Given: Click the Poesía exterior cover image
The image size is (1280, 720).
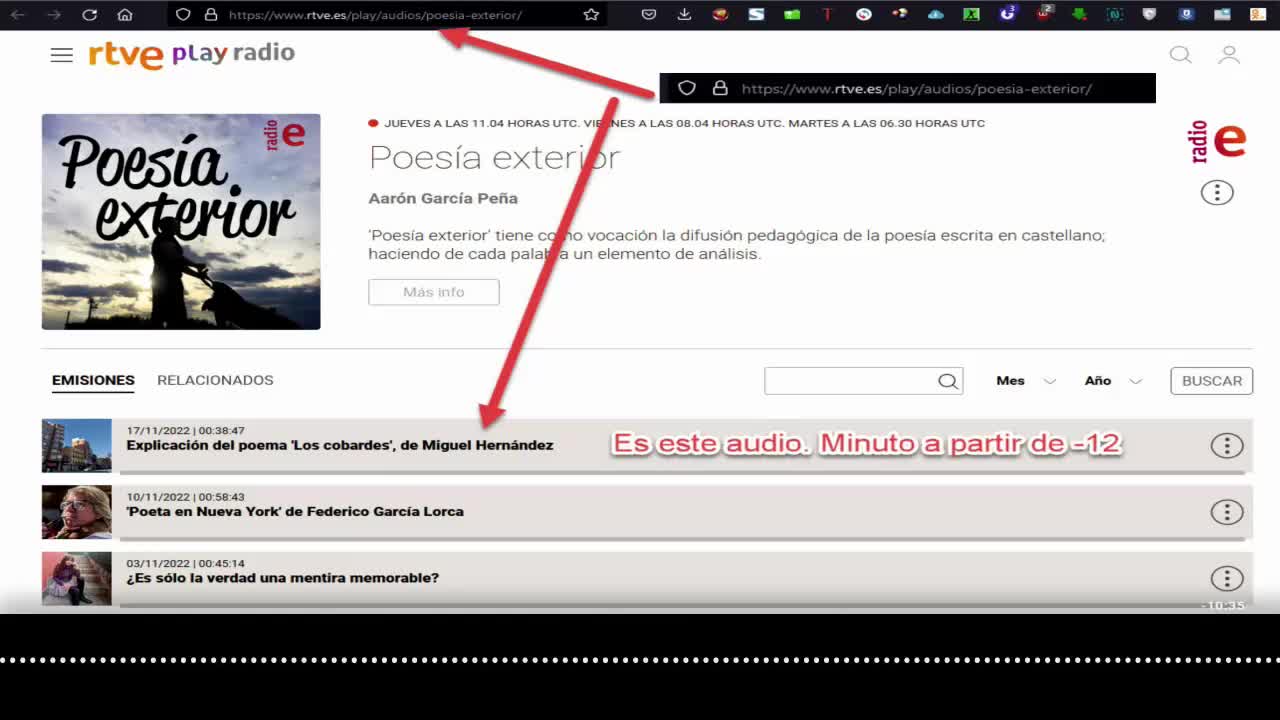Looking at the screenshot, I should point(181,221).
